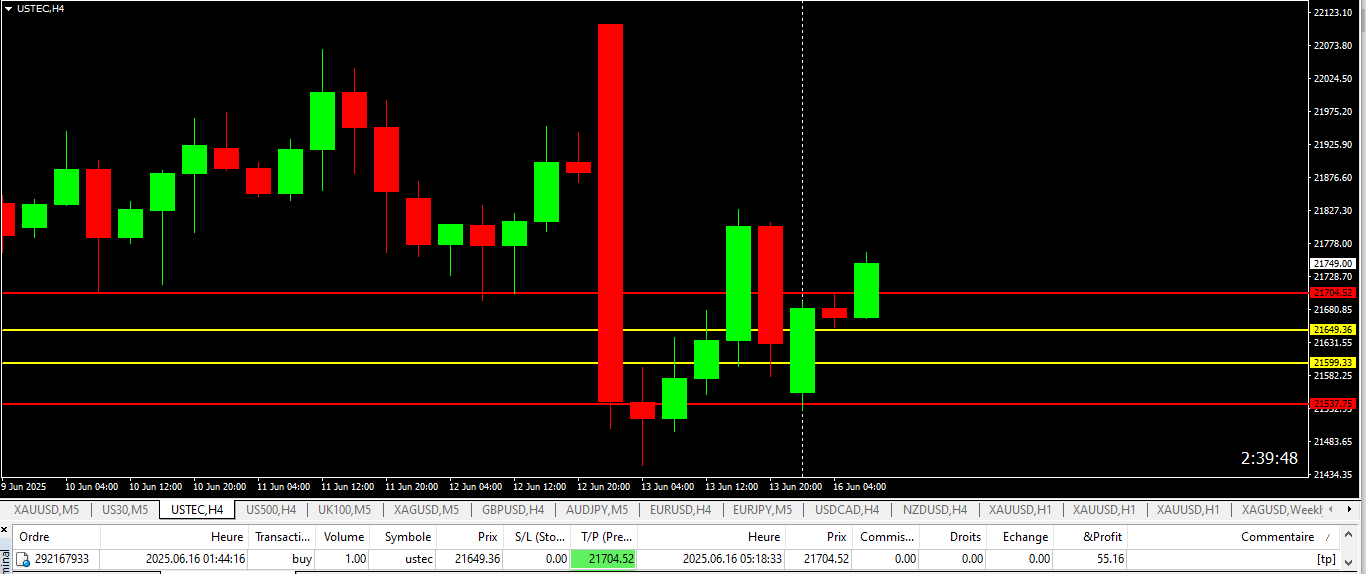Click the yellow 21649.36 price axis label
This screenshot has width=1366, height=574.
[x=1333, y=329]
